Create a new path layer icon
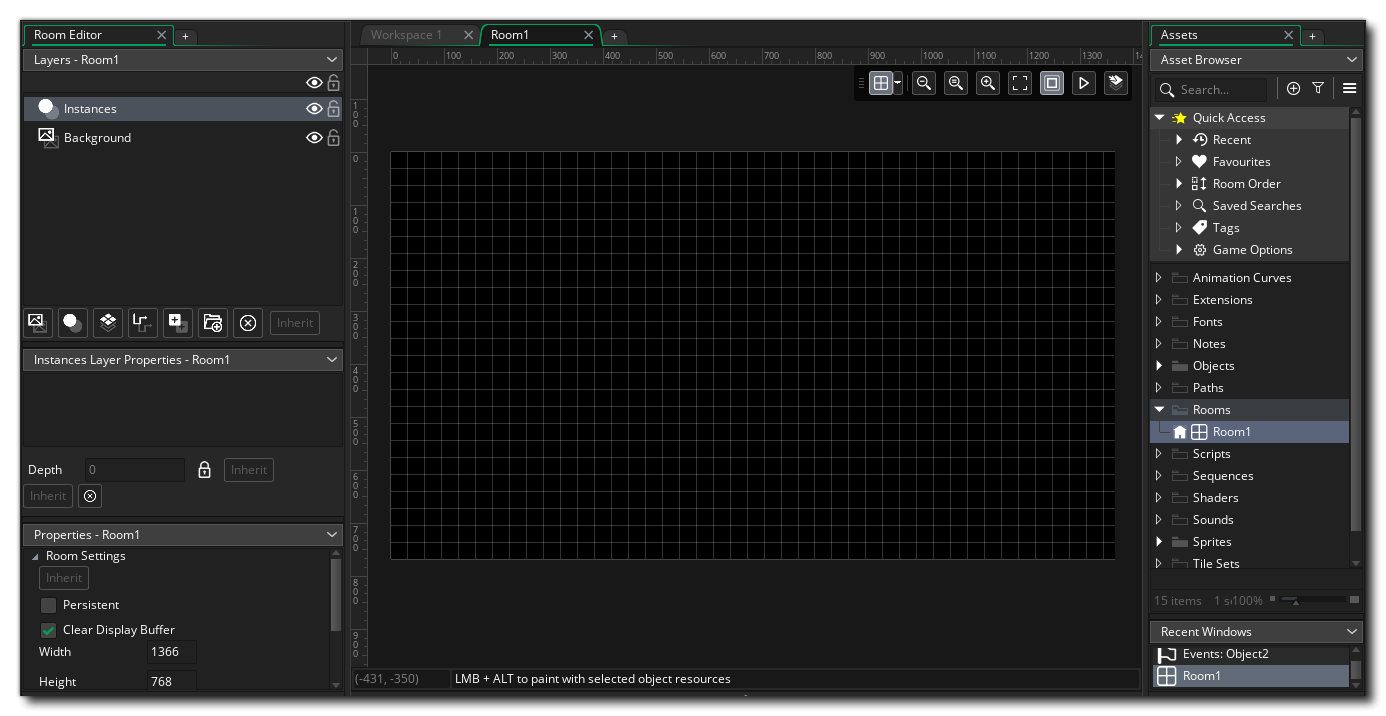 click(x=143, y=323)
